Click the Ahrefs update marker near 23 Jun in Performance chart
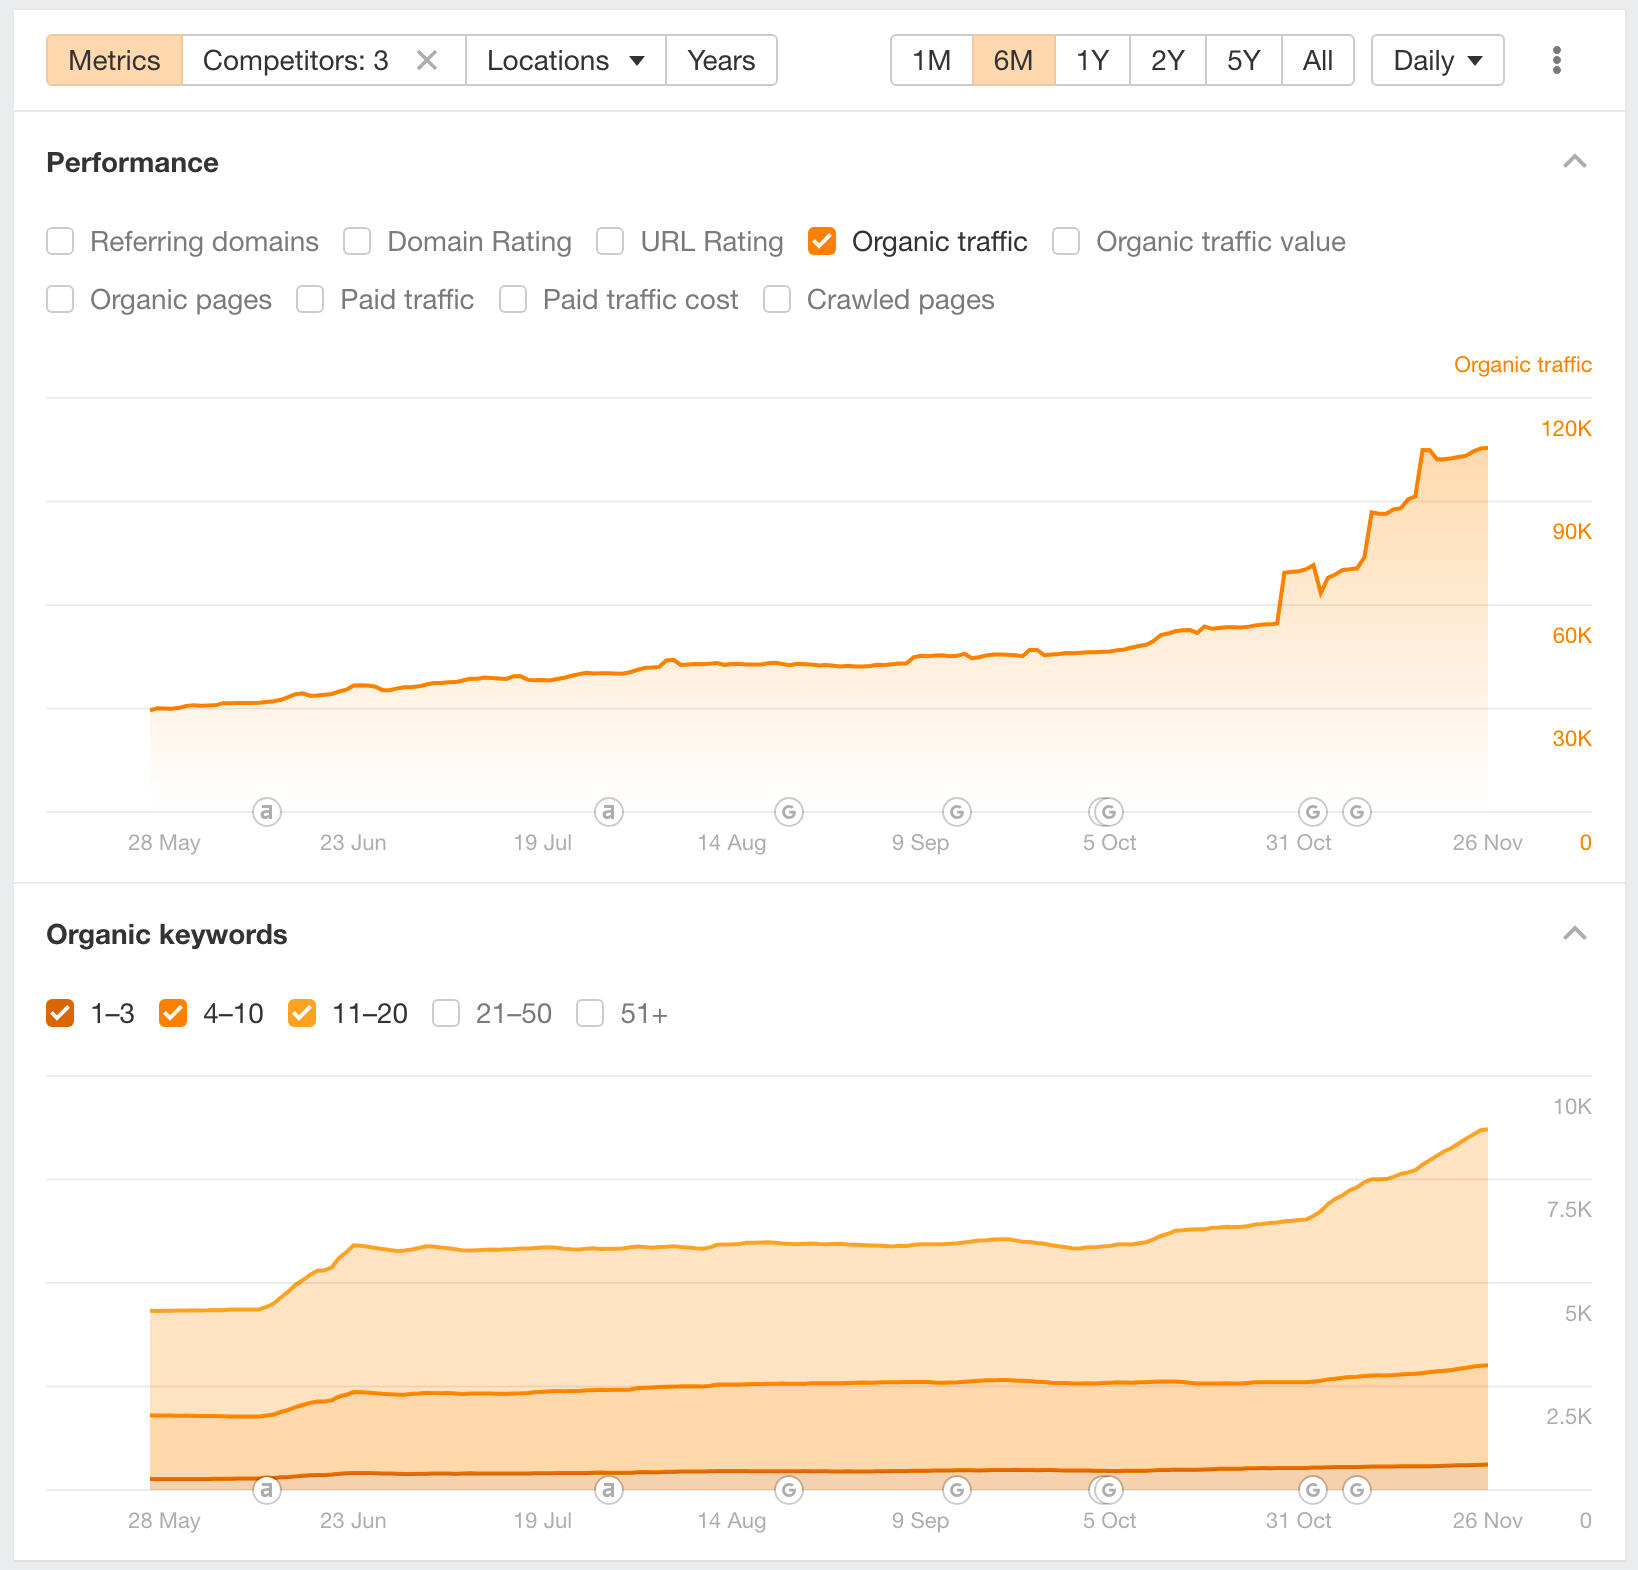The width and height of the screenshot is (1638, 1570). [x=266, y=812]
